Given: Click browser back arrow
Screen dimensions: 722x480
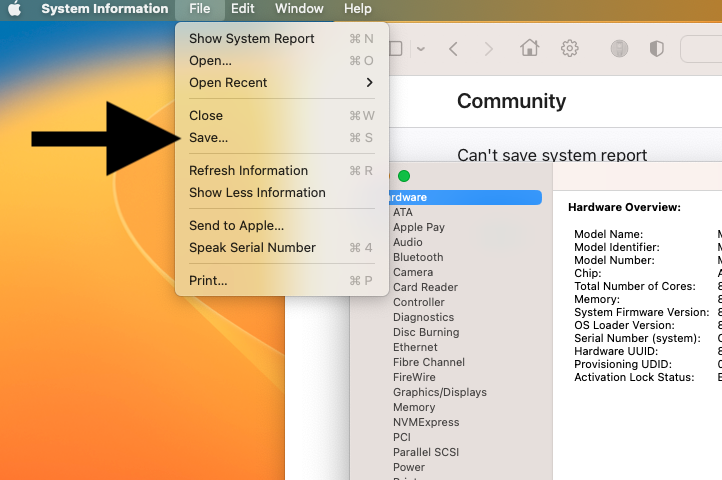Looking at the screenshot, I should click(x=454, y=49).
